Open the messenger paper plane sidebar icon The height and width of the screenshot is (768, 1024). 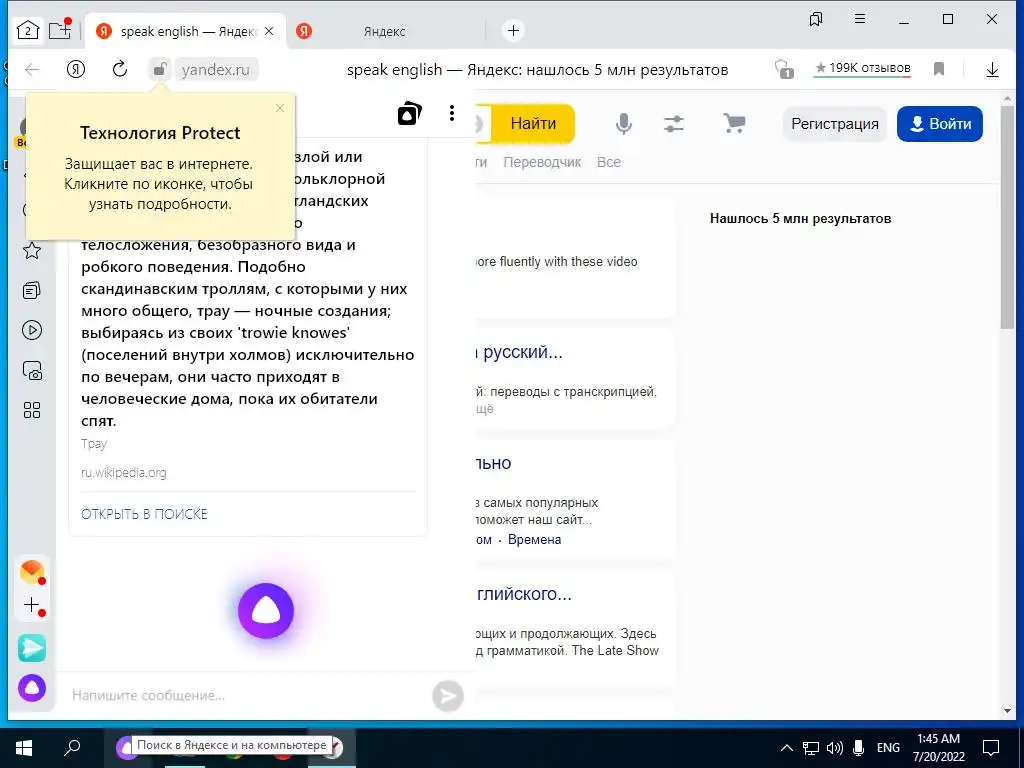32,648
